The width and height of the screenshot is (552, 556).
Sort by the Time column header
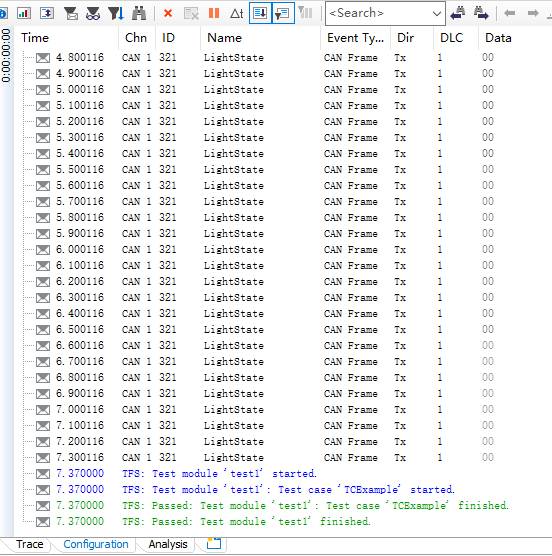point(67,38)
